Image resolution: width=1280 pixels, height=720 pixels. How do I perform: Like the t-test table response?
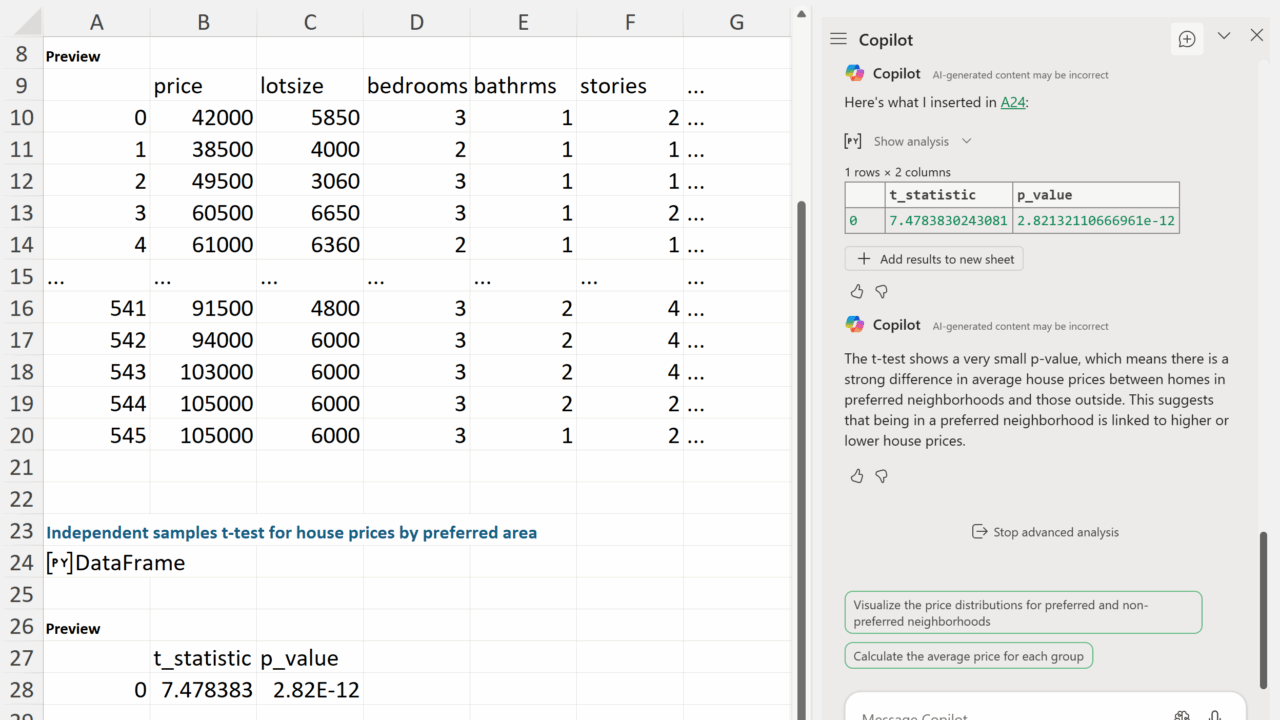coord(857,291)
